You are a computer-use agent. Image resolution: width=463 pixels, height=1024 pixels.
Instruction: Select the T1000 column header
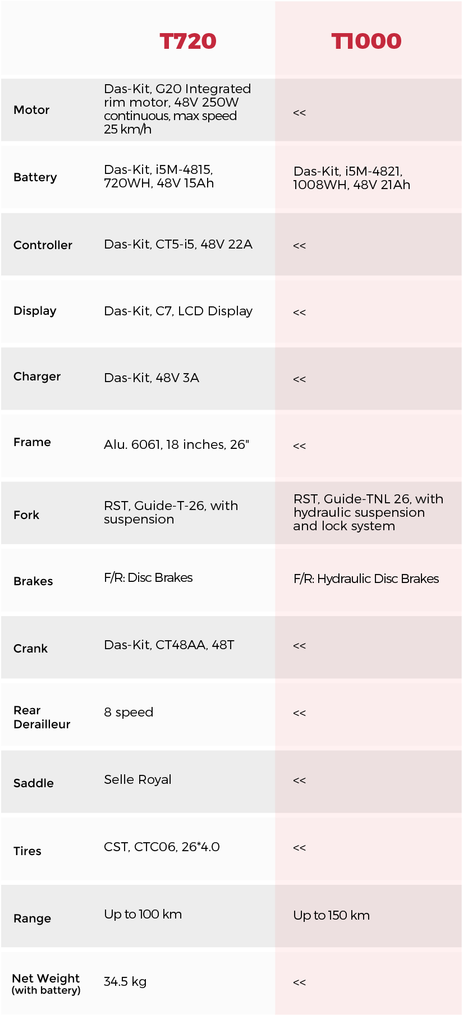coord(366,42)
